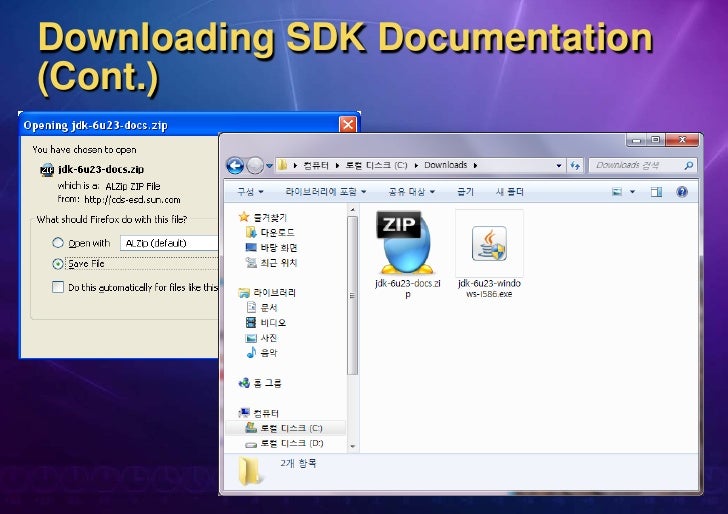Viewport: 728px width, 514px height.
Task: Select the Open with radio button in Firefox dialog
Action: (58, 242)
